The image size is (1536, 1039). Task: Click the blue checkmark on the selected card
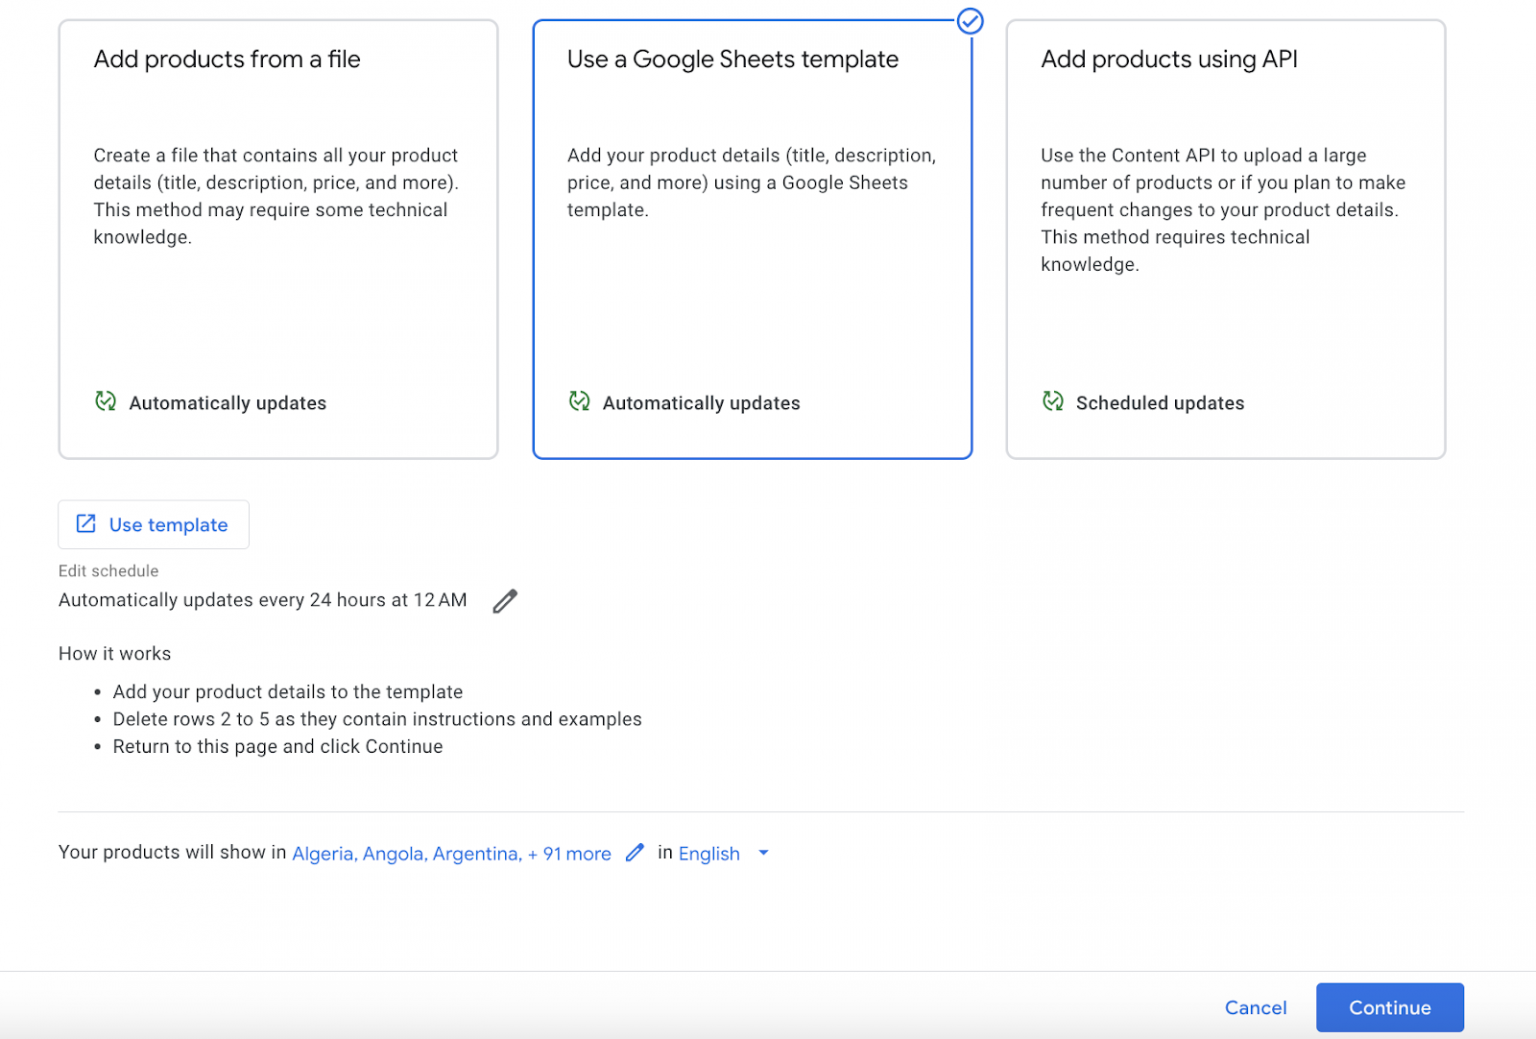pos(969,21)
